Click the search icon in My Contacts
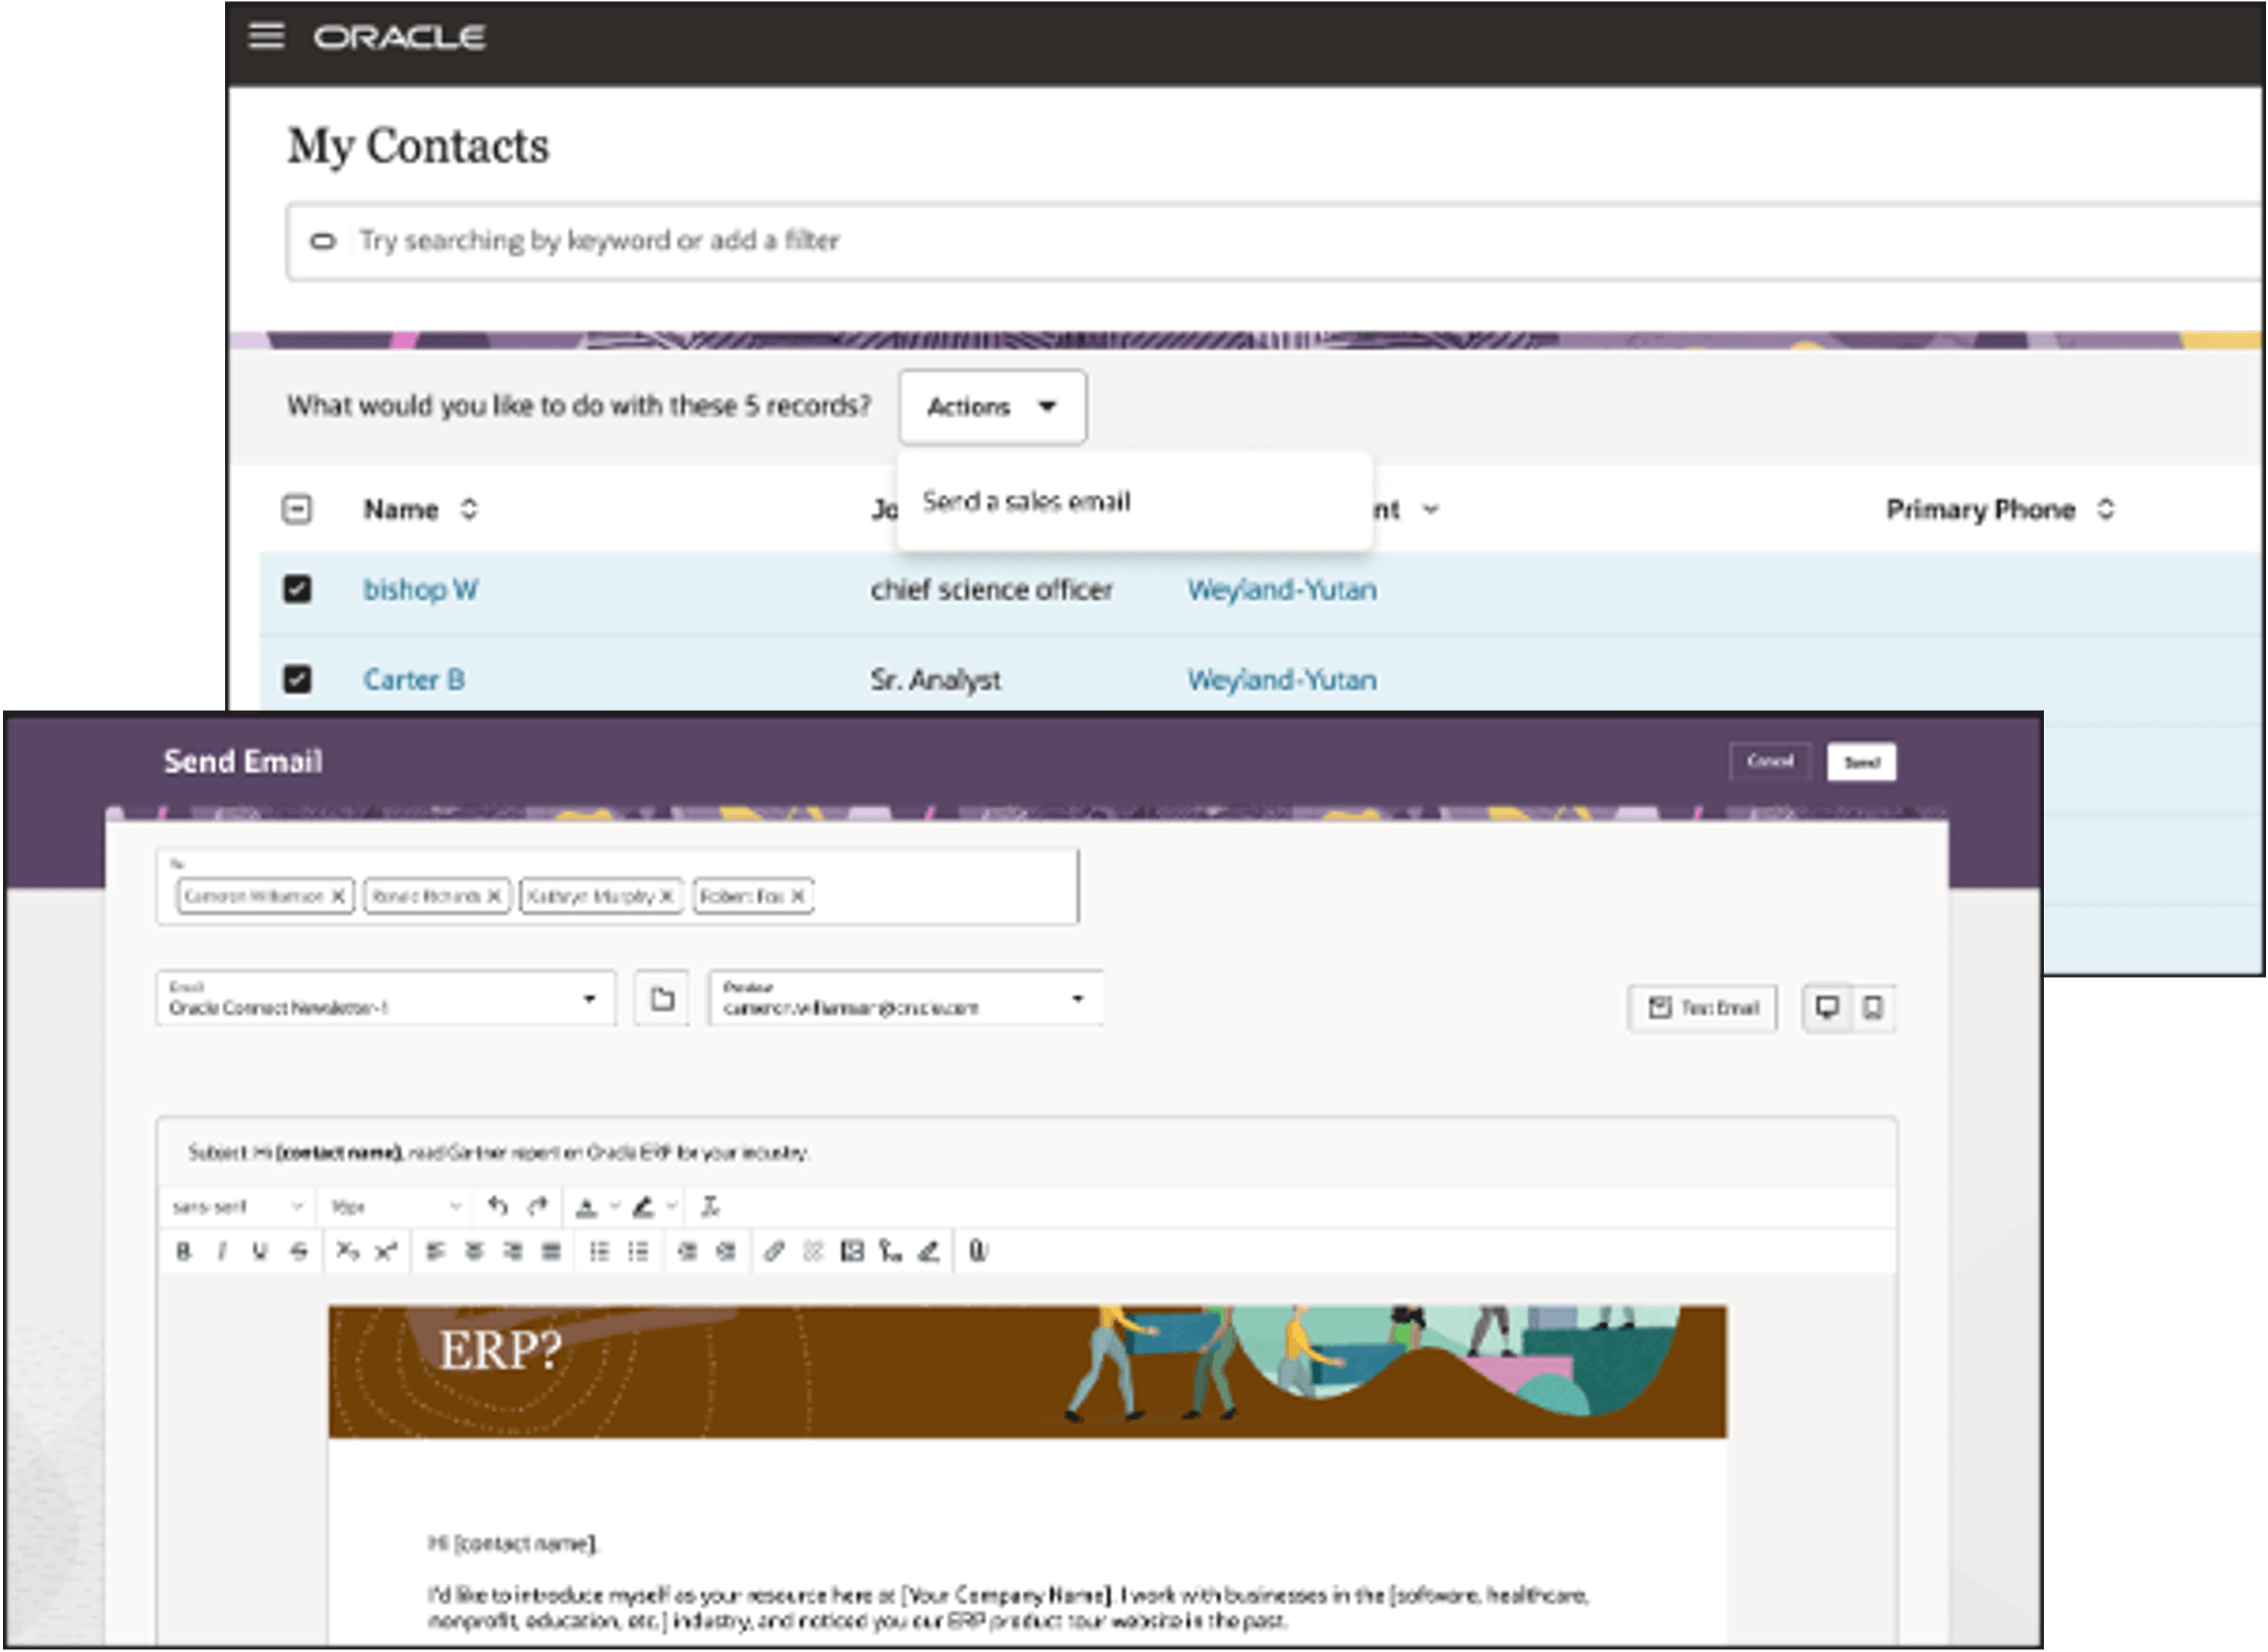The image size is (2268, 1652). (x=322, y=241)
